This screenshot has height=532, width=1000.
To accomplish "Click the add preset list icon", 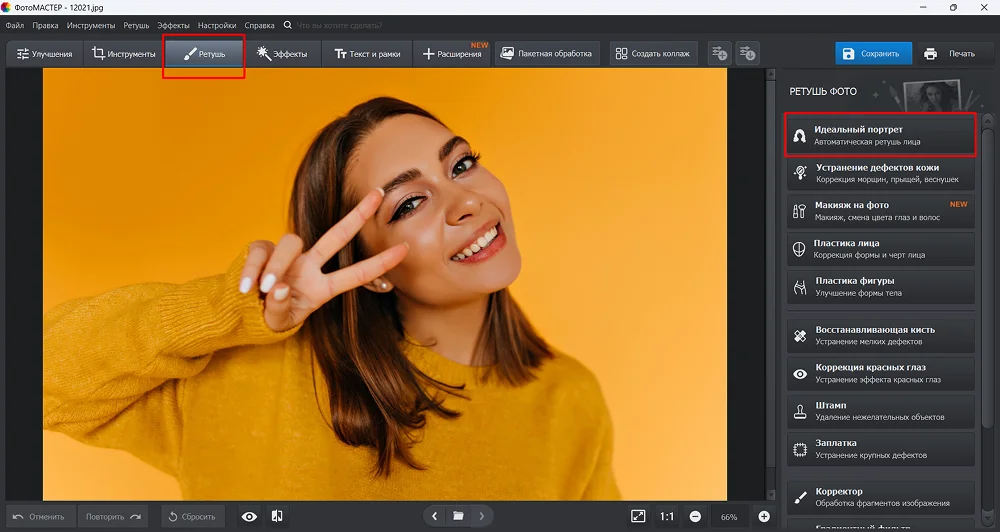I will [x=719, y=54].
